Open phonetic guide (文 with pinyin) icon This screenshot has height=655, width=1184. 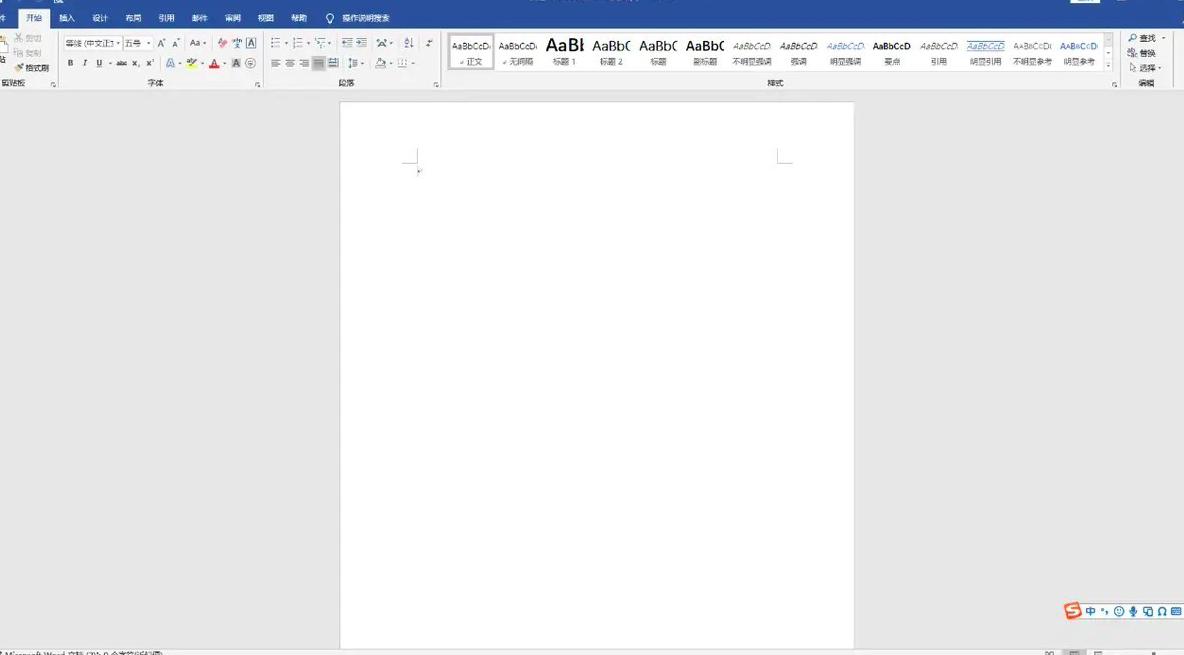pyautogui.click(x=237, y=43)
